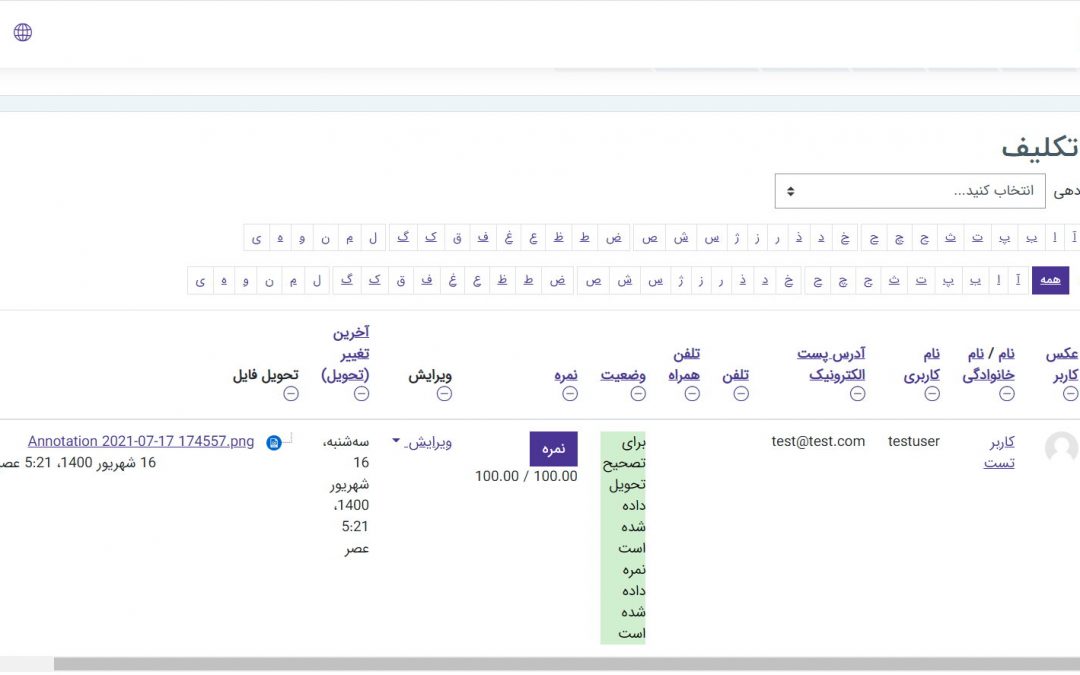Hide the آدرس پست الکترونیک column
Screen dimensions: 1080x675
click(857, 394)
